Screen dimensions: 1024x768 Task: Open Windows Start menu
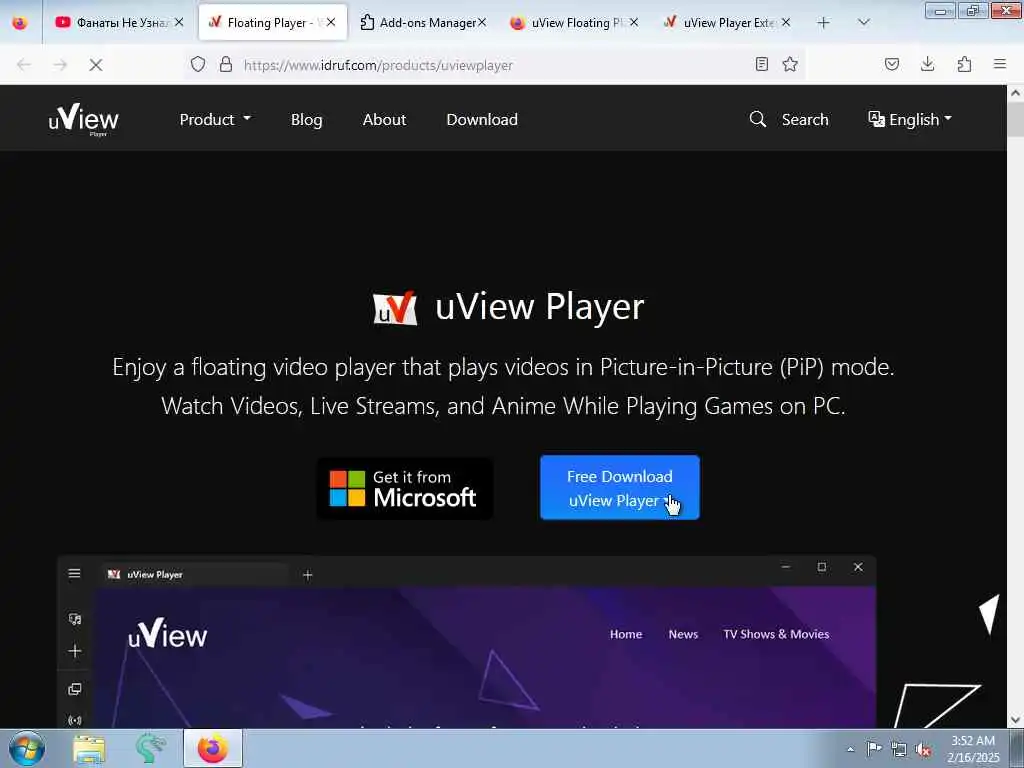click(26, 748)
